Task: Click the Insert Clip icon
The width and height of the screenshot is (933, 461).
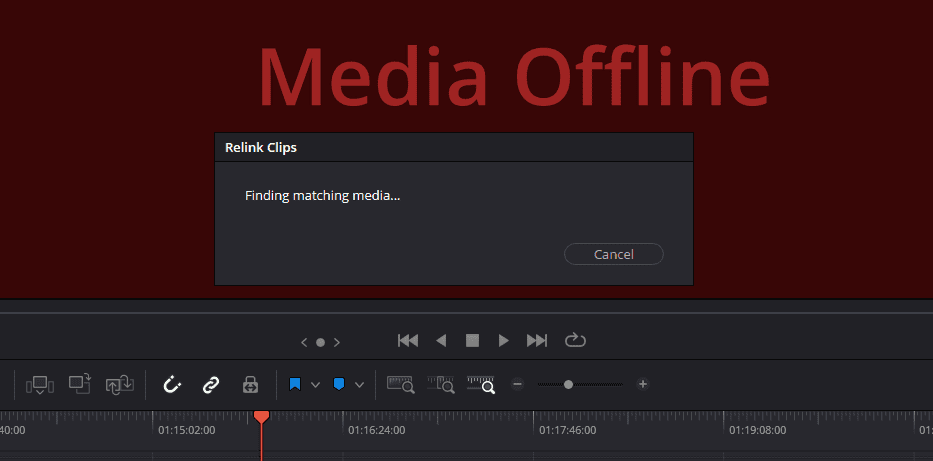Action: click(40, 384)
